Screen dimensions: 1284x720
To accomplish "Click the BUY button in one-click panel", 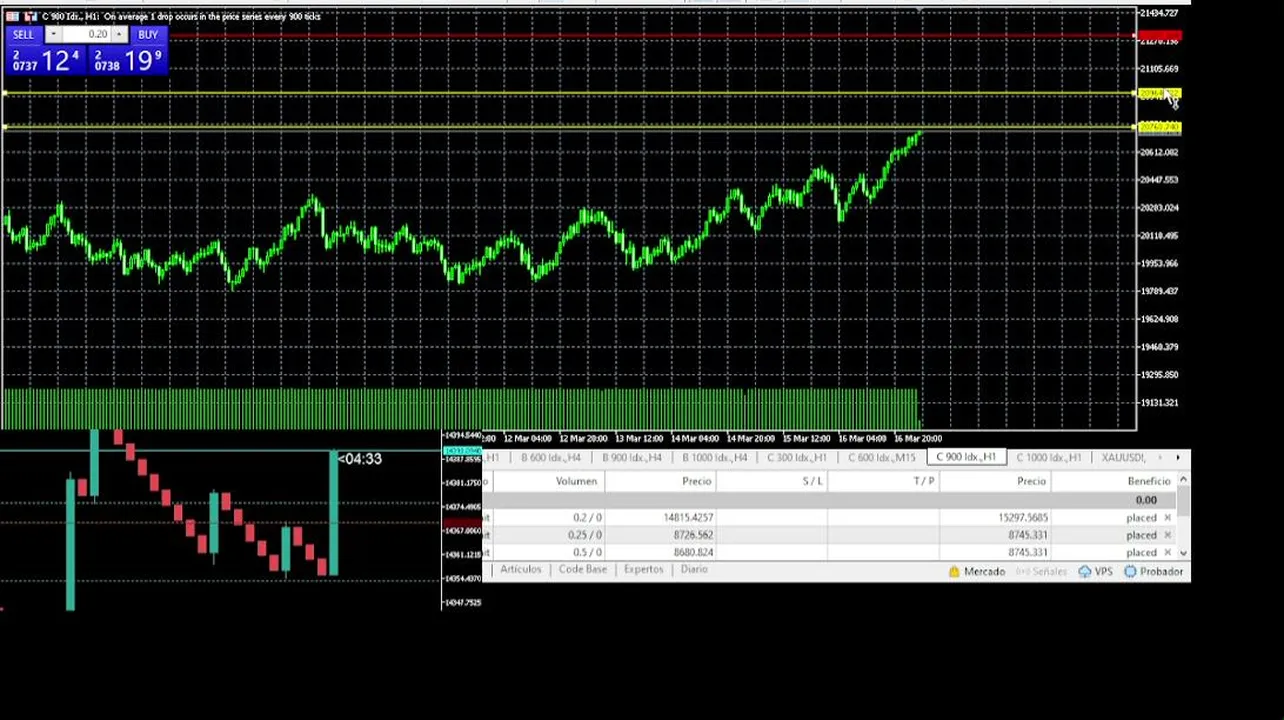I will (148, 35).
